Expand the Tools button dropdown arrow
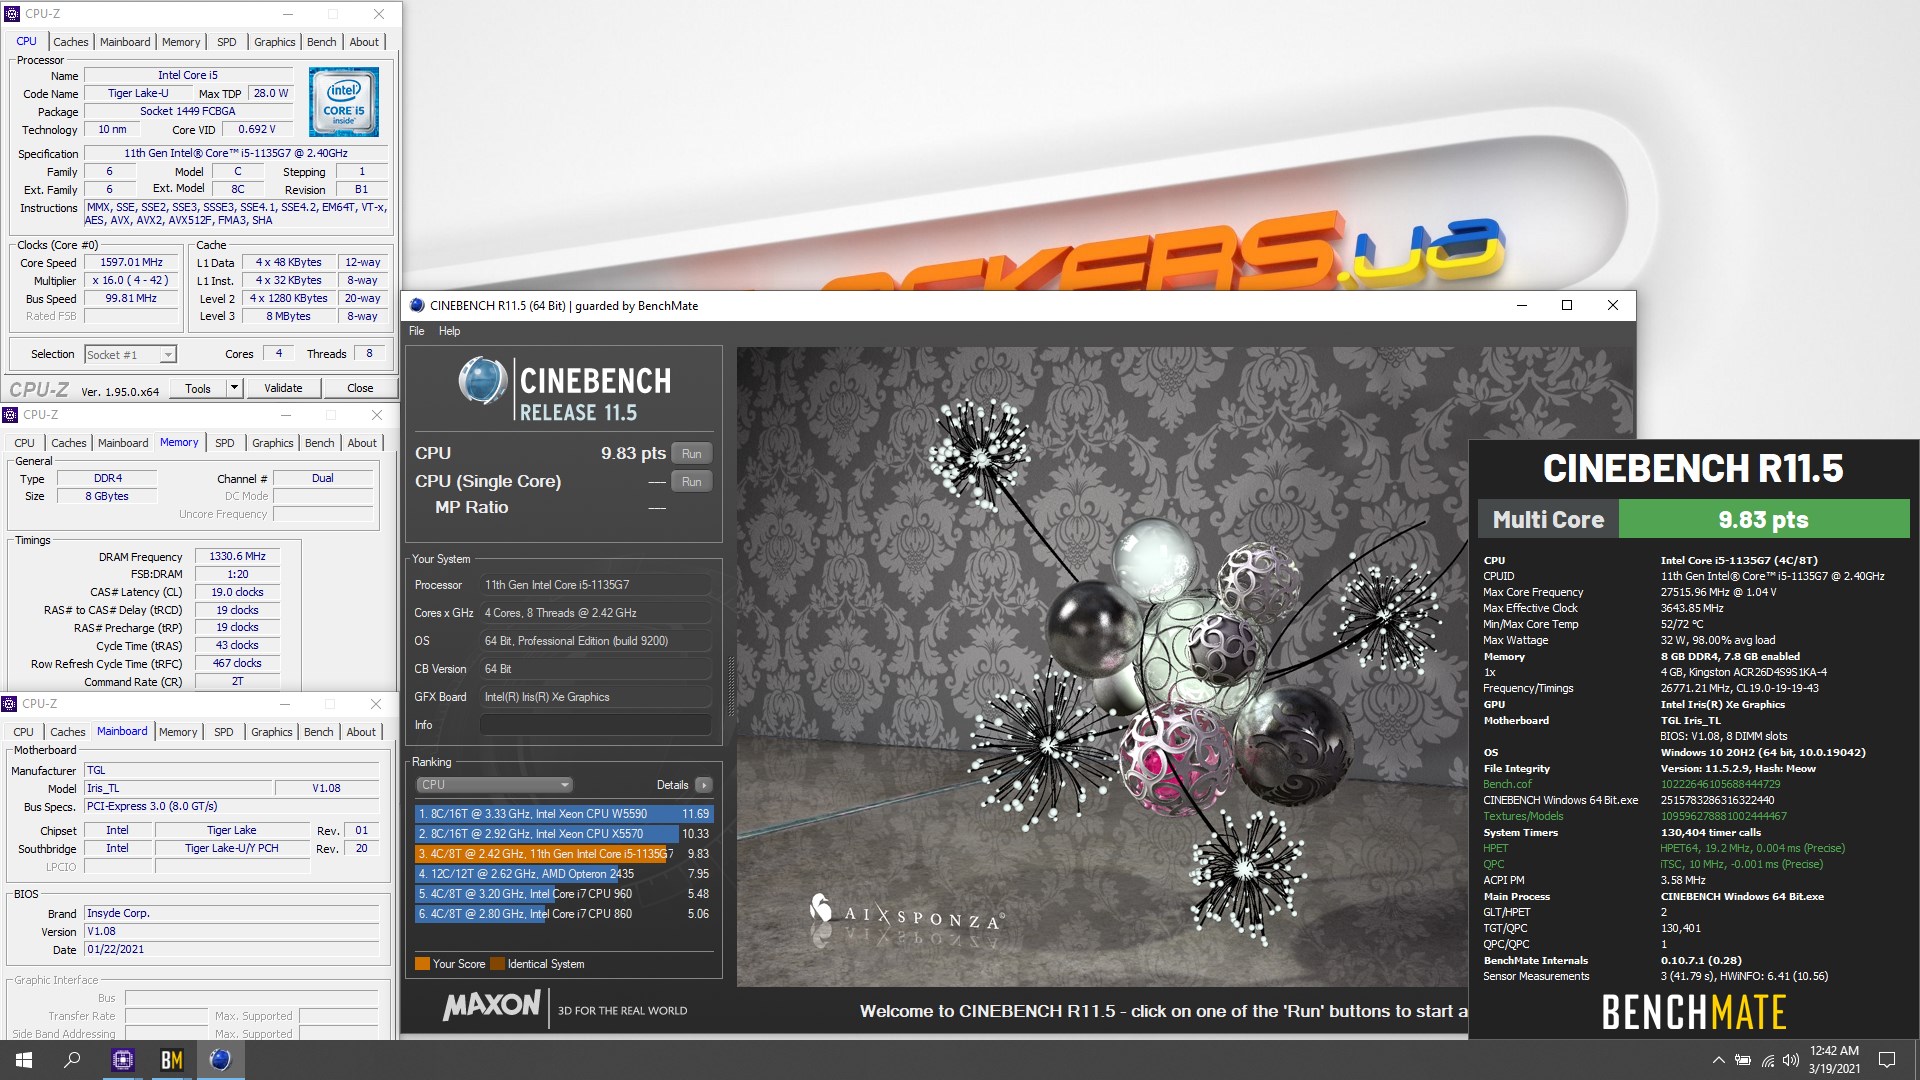1920x1080 pixels. click(x=234, y=388)
